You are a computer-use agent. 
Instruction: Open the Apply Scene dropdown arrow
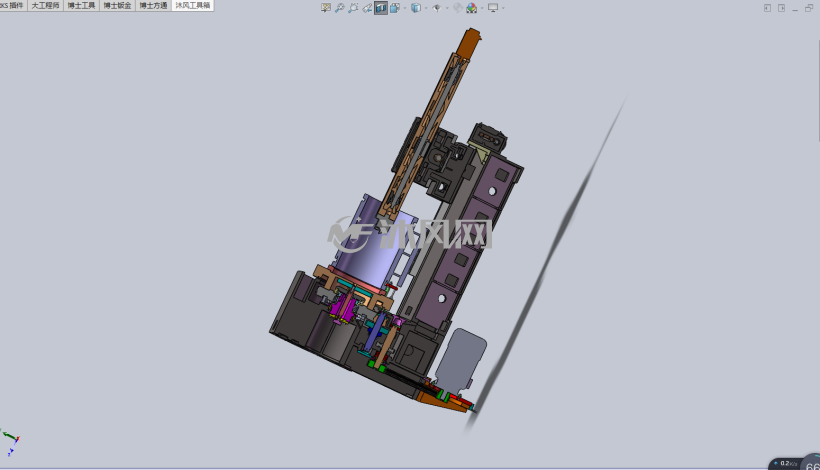pos(482,8)
